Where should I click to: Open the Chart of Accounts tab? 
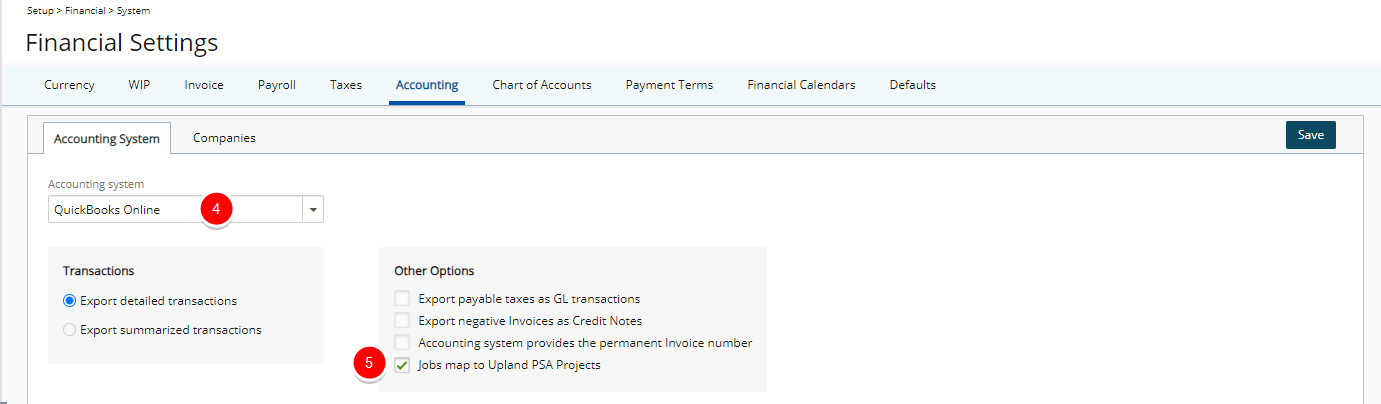(x=542, y=85)
